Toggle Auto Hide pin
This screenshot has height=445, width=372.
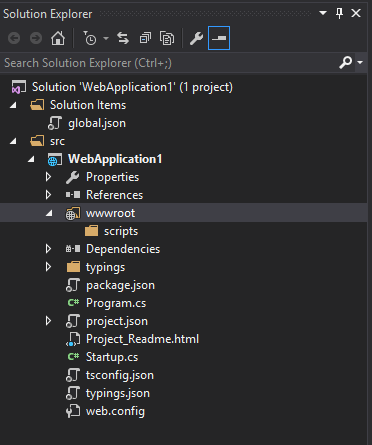(x=339, y=13)
